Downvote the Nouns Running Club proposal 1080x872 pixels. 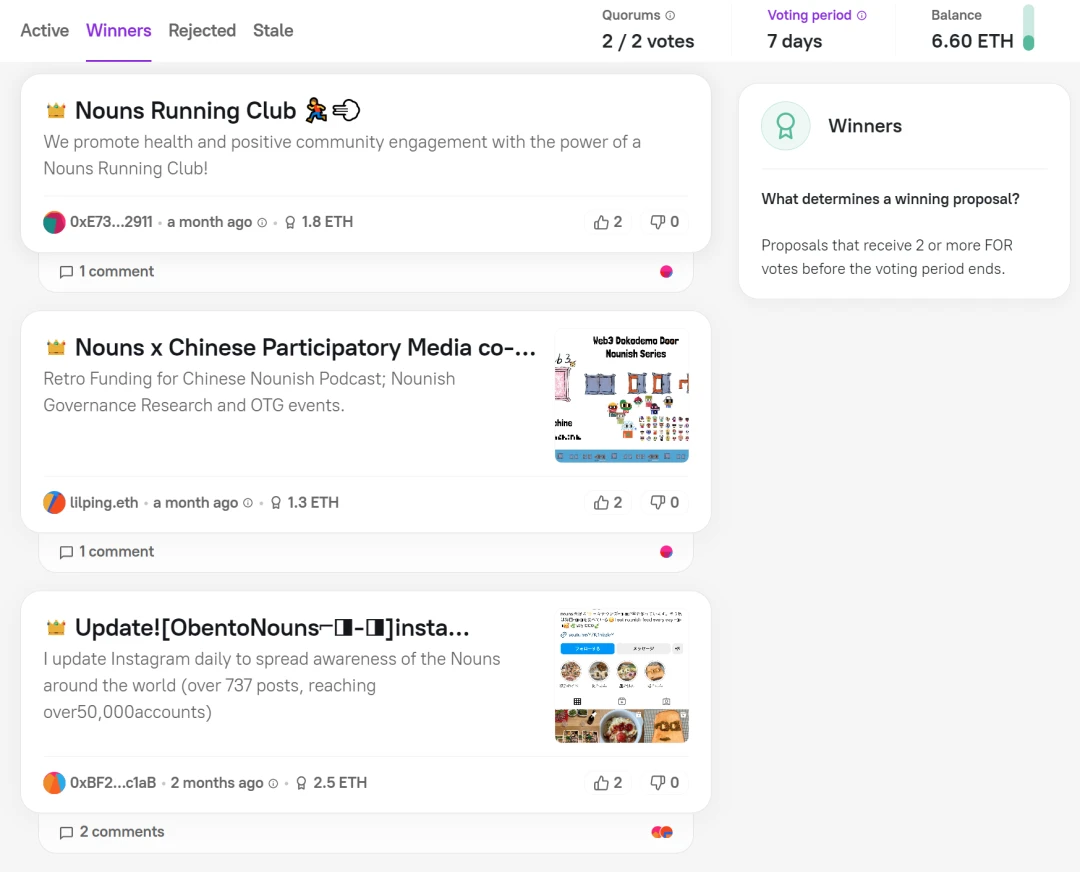[664, 222]
